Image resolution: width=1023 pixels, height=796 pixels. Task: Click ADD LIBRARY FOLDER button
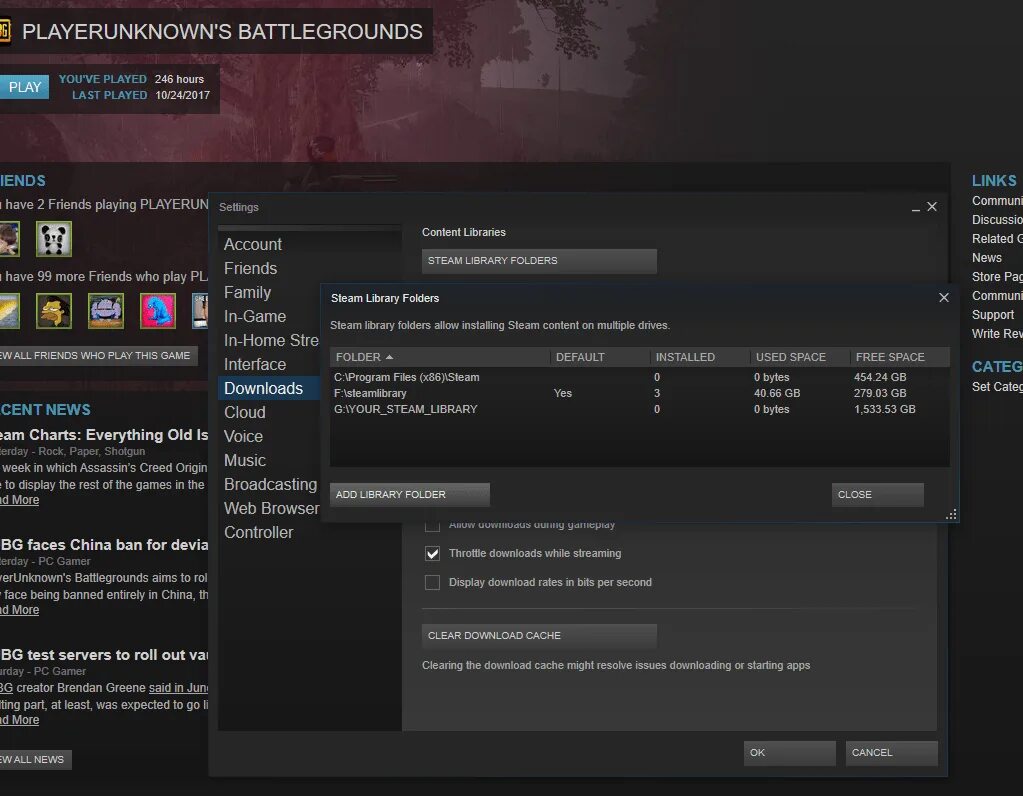click(410, 495)
